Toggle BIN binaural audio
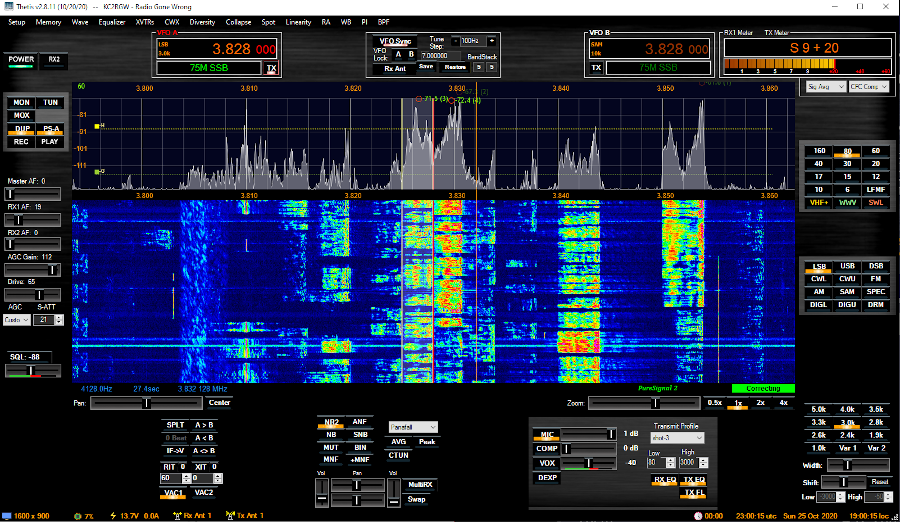Viewport: 900px width, 522px height. tap(360, 447)
